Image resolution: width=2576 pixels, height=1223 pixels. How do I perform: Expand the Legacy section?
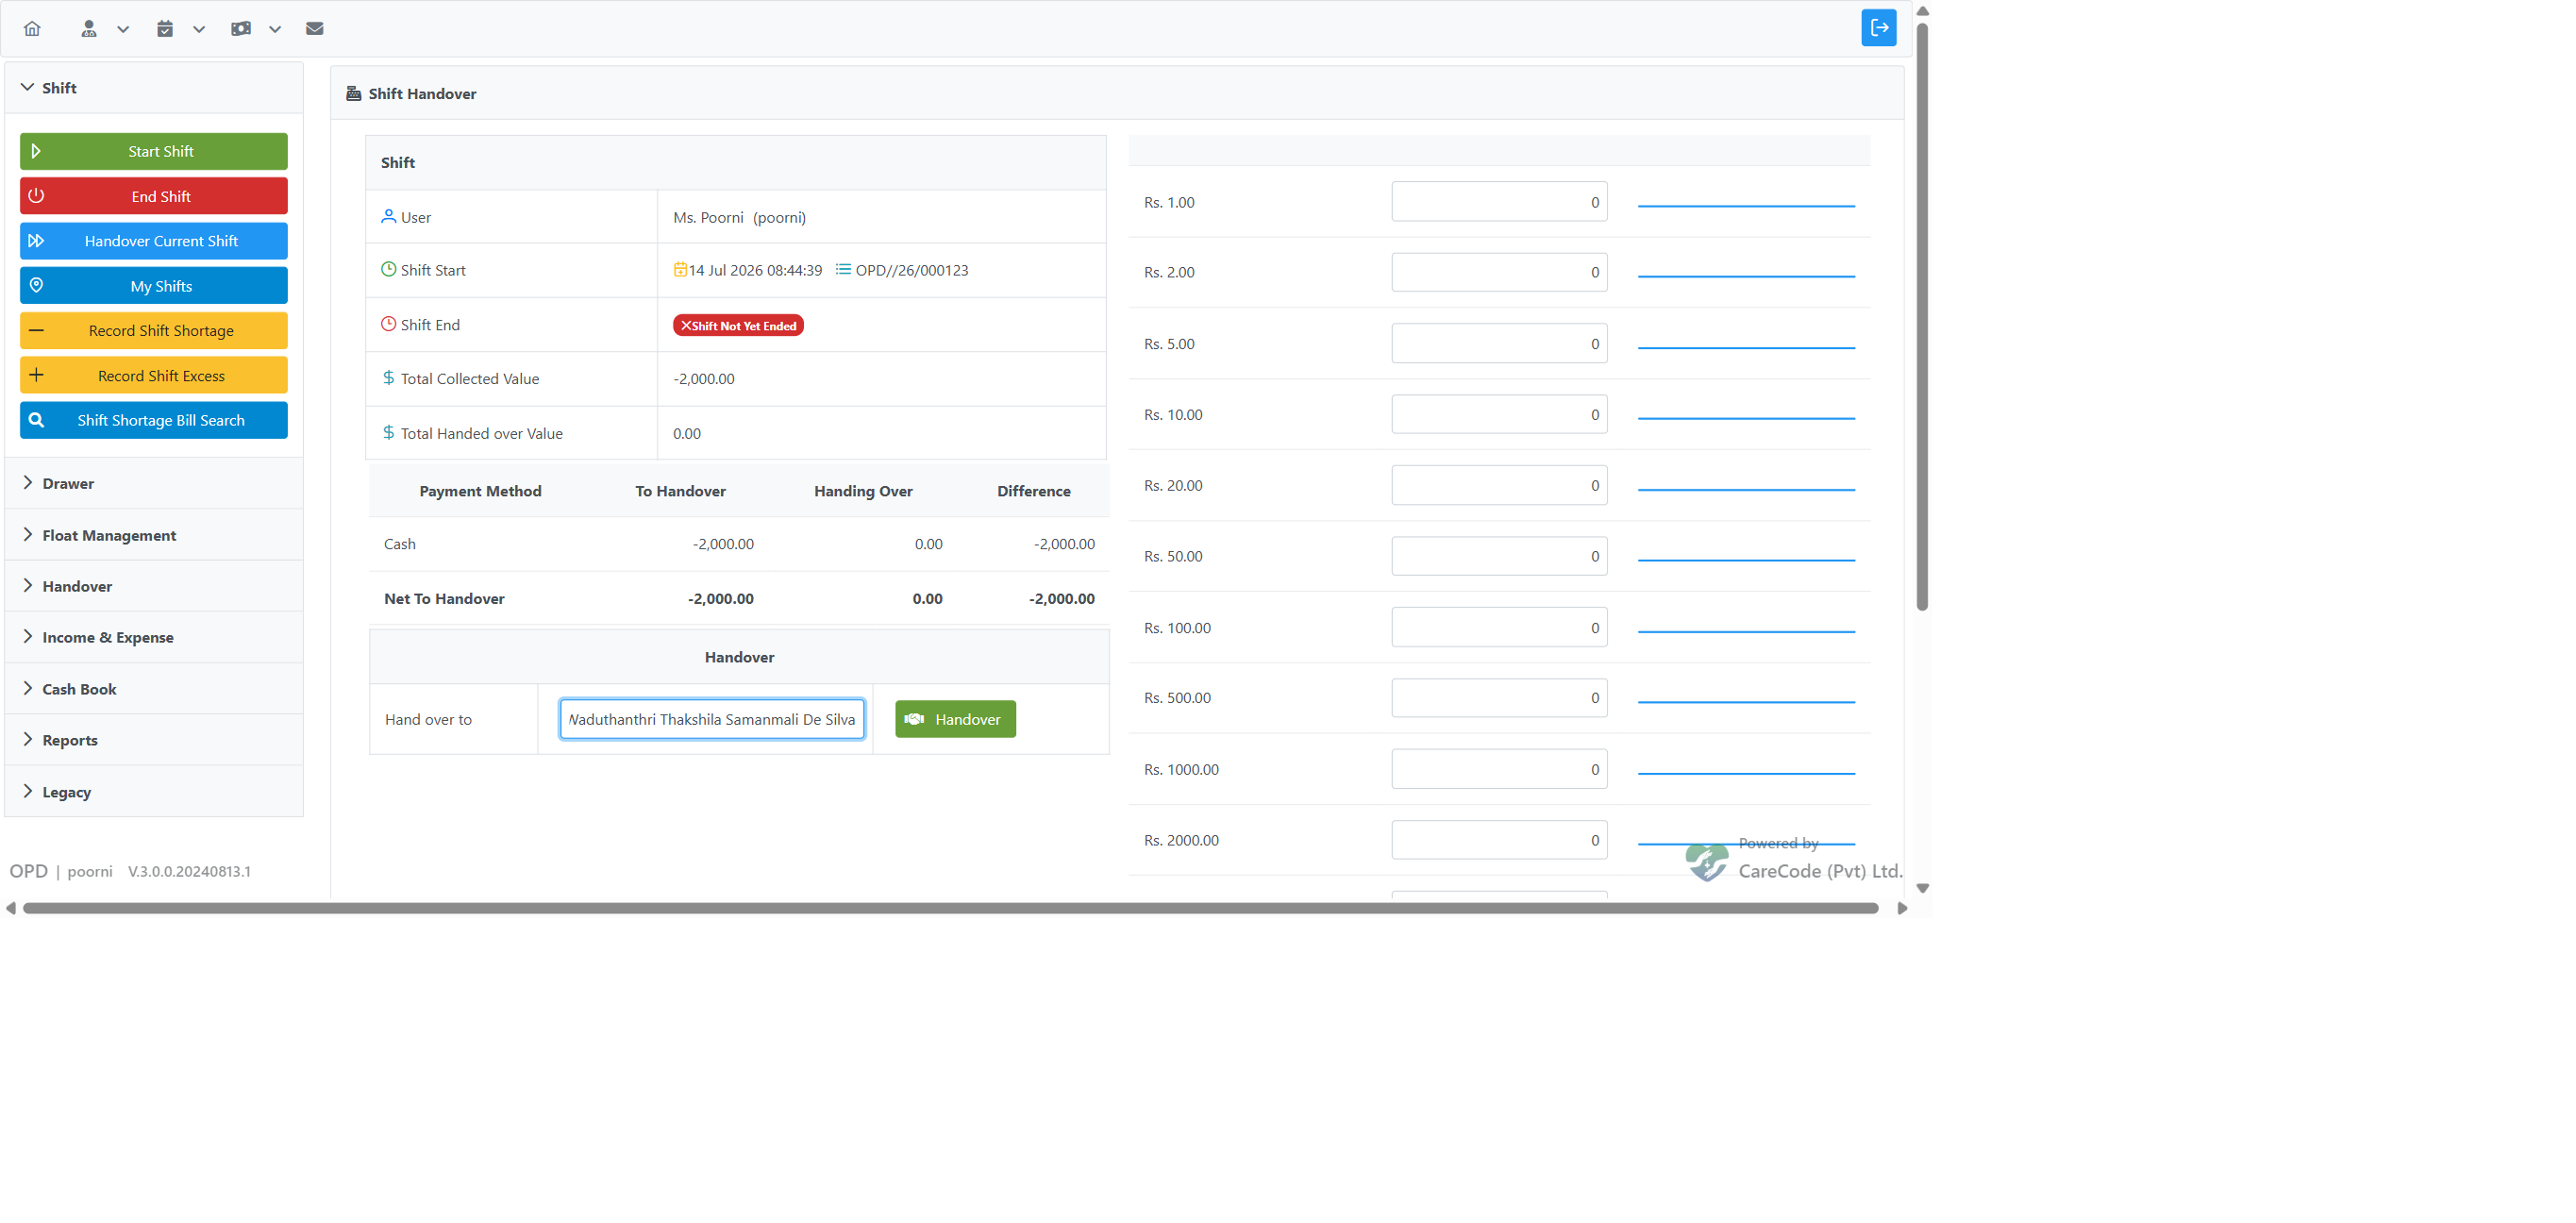click(154, 793)
